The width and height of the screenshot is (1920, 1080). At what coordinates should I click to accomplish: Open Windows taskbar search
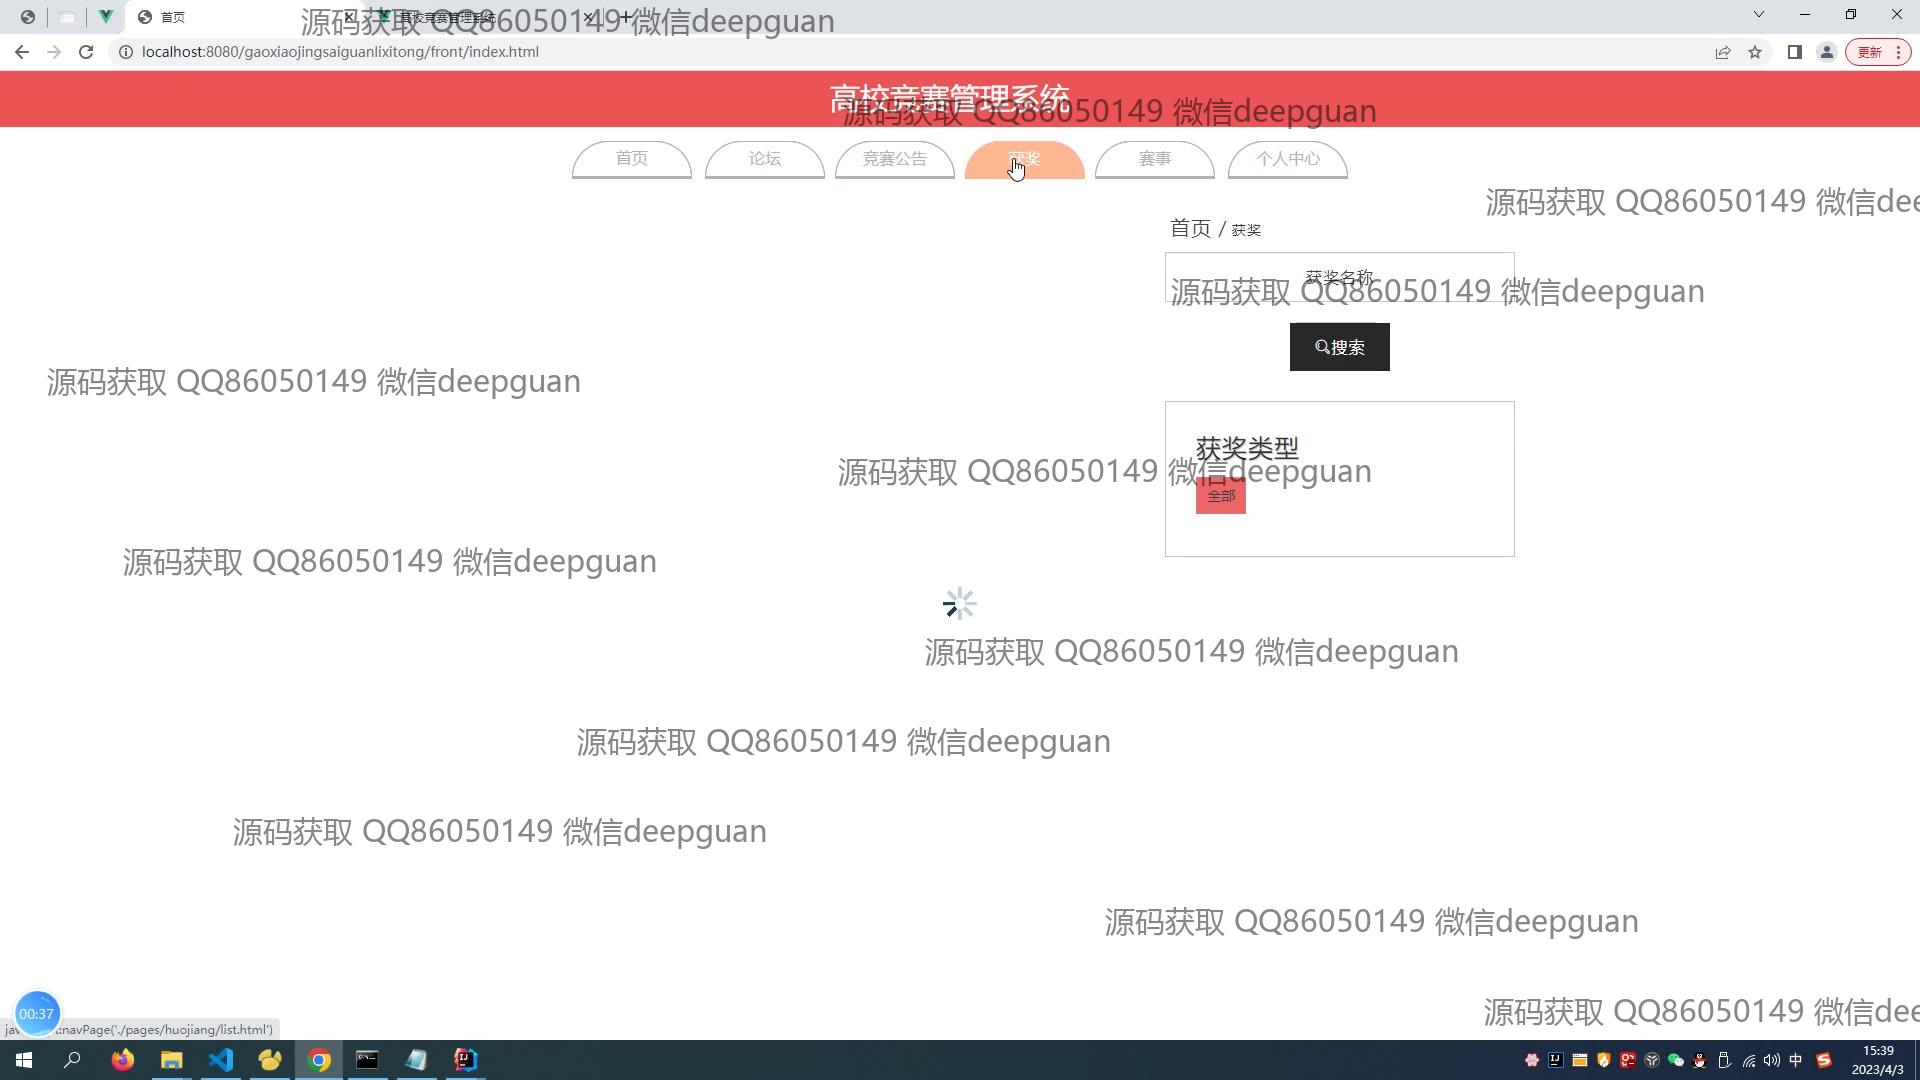72,1060
